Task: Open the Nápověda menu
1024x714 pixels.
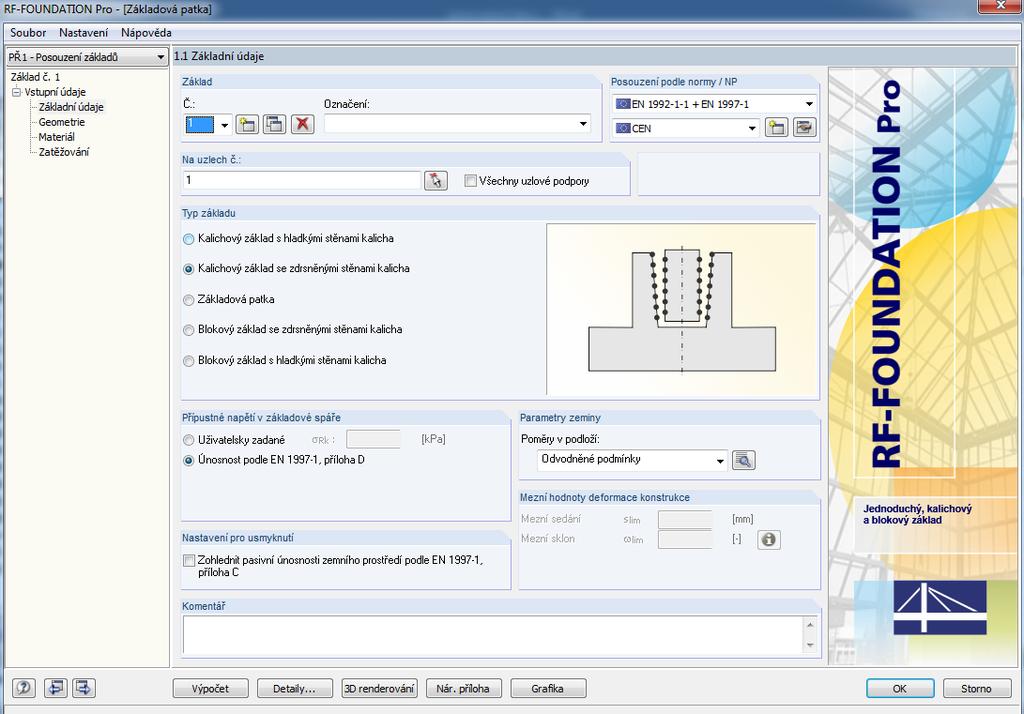Action: click(146, 33)
